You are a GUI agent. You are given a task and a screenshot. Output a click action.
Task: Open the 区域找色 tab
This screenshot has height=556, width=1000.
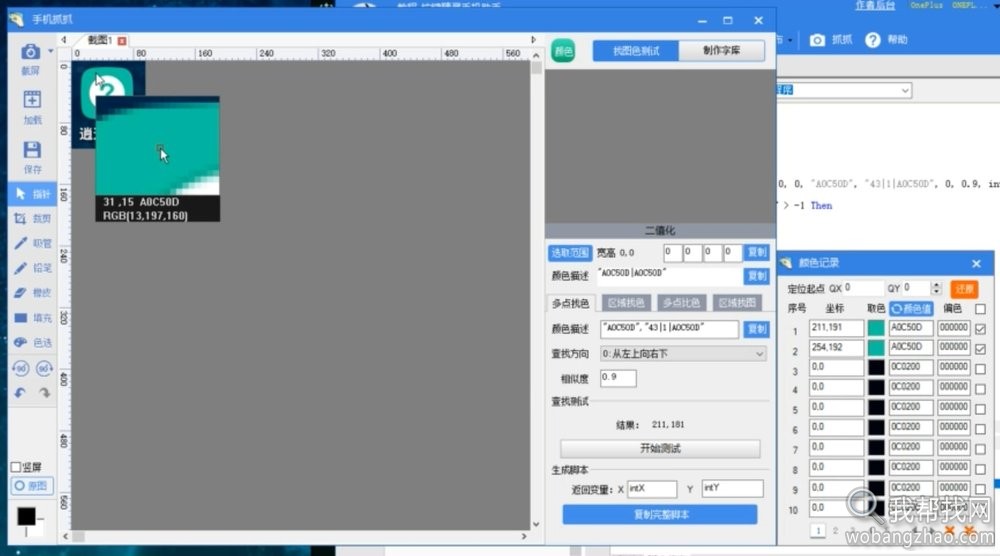tap(626, 303)
